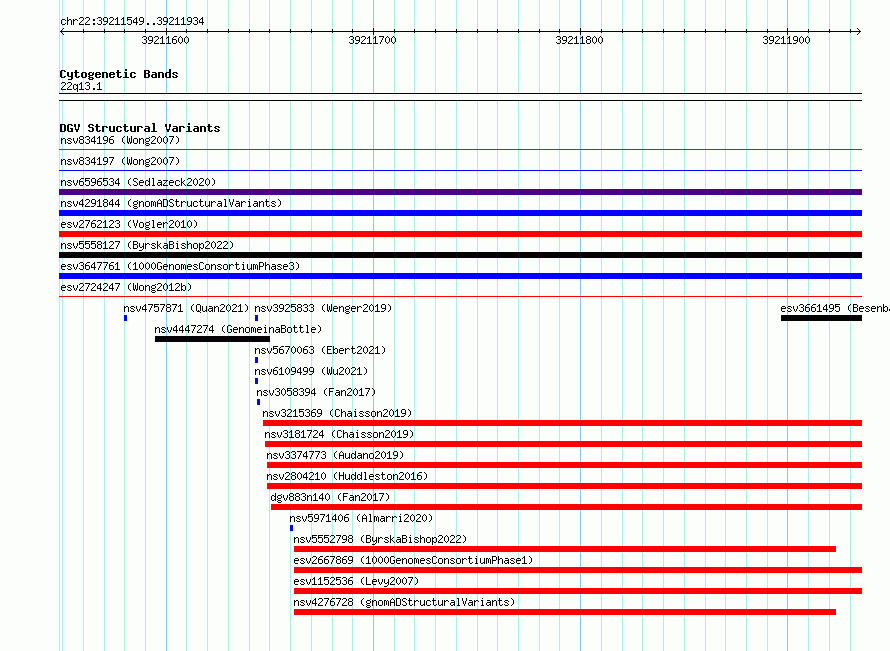Click the 39211900 ruler position label

[x=787, y=40]
